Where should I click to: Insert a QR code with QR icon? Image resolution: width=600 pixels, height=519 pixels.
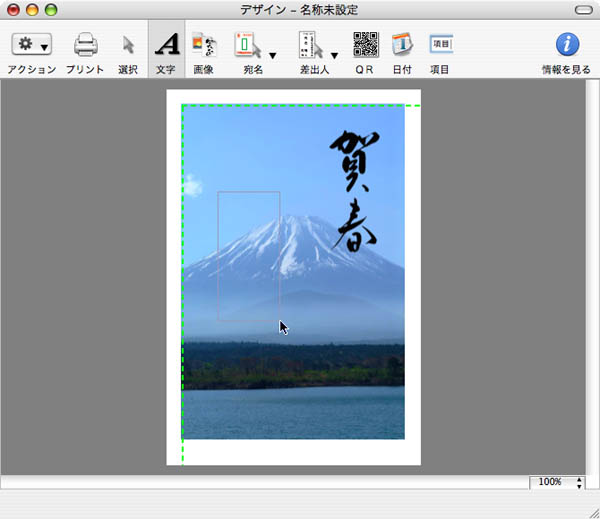[365, 45]
